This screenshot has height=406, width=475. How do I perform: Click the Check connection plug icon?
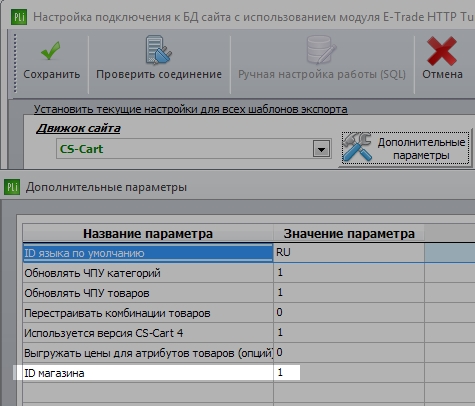(x=159, y=50)
